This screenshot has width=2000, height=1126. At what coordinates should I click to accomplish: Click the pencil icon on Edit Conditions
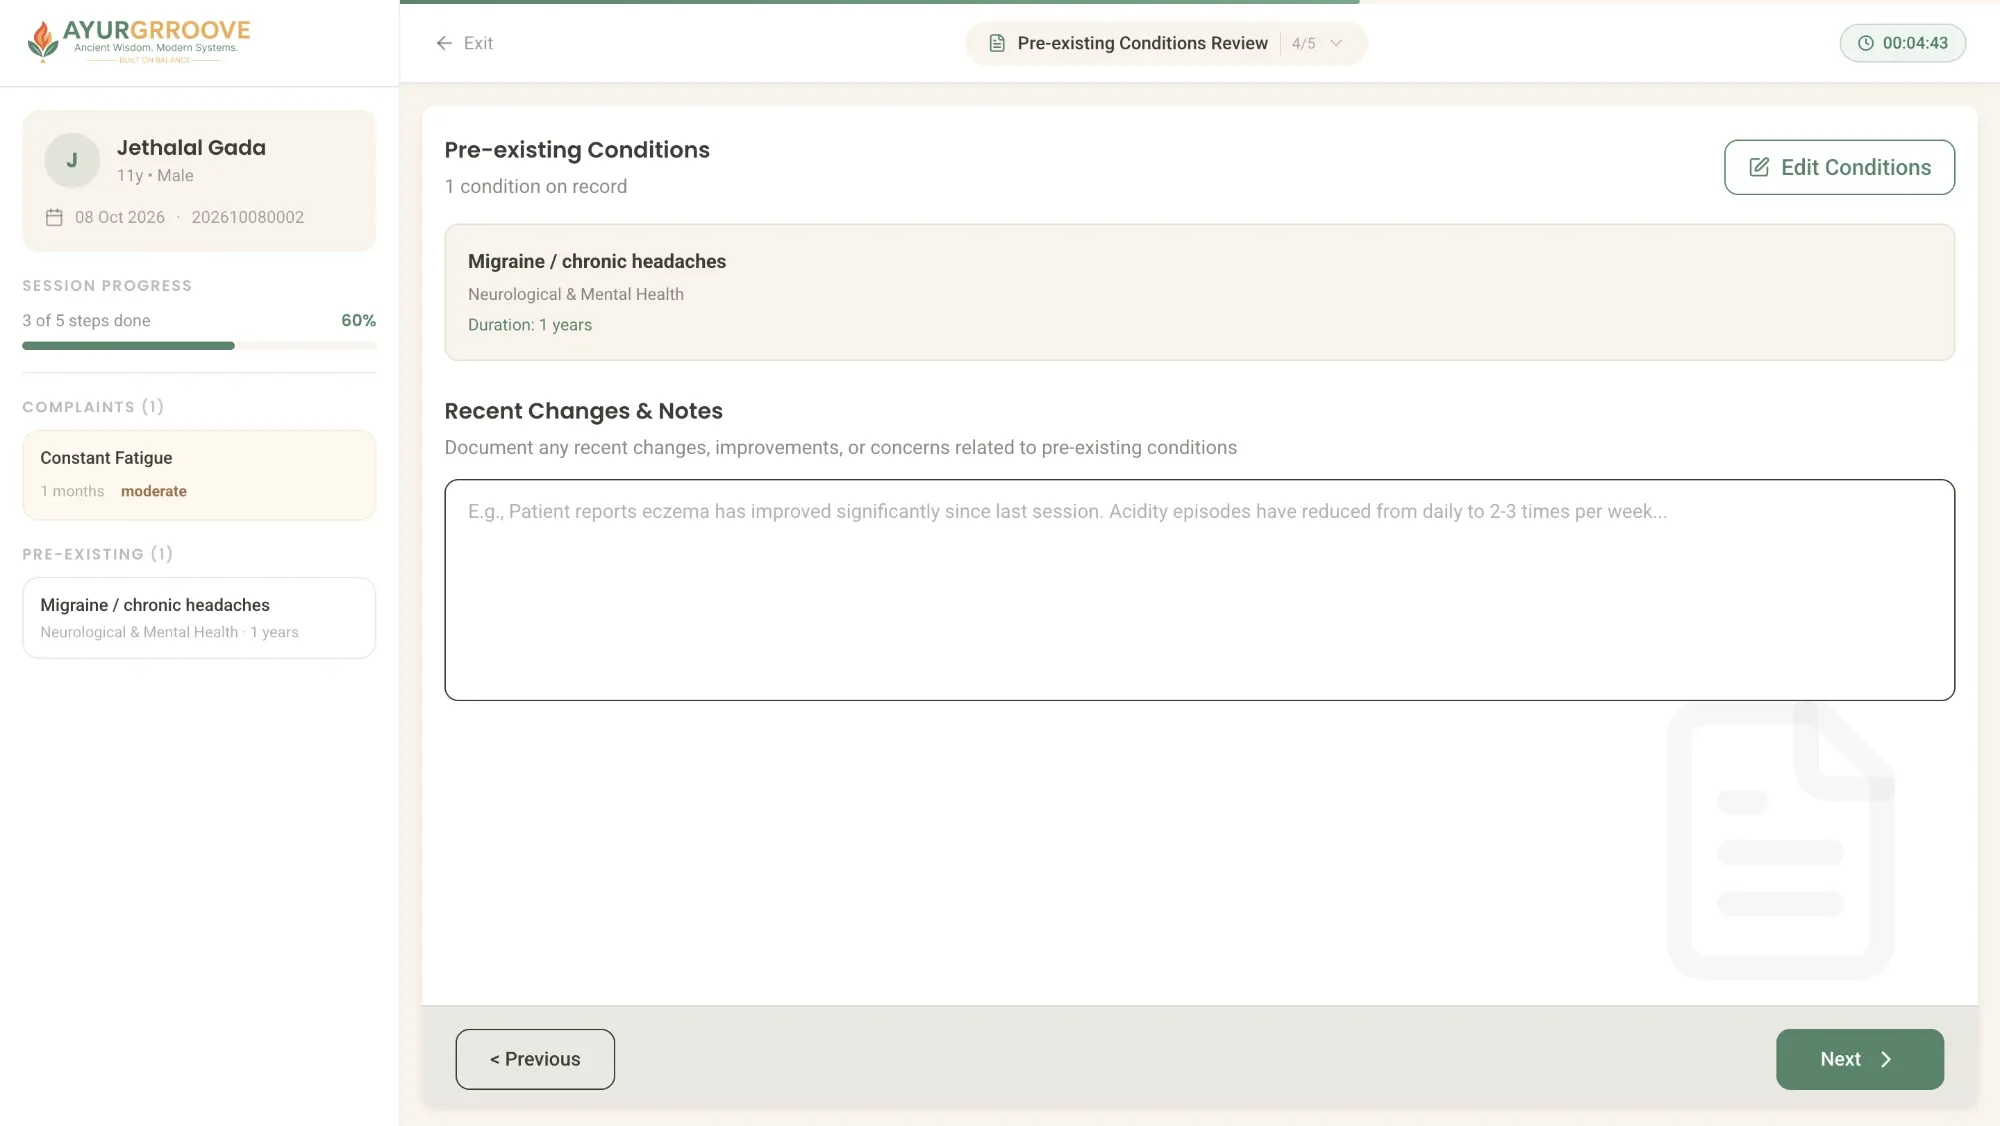[1759, 167]
